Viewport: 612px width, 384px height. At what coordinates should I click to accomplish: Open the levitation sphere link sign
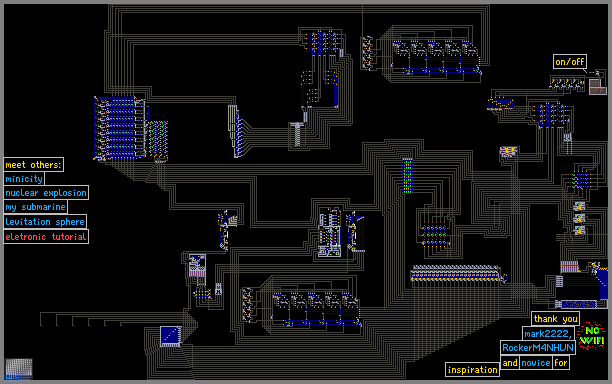click(45, 222)
